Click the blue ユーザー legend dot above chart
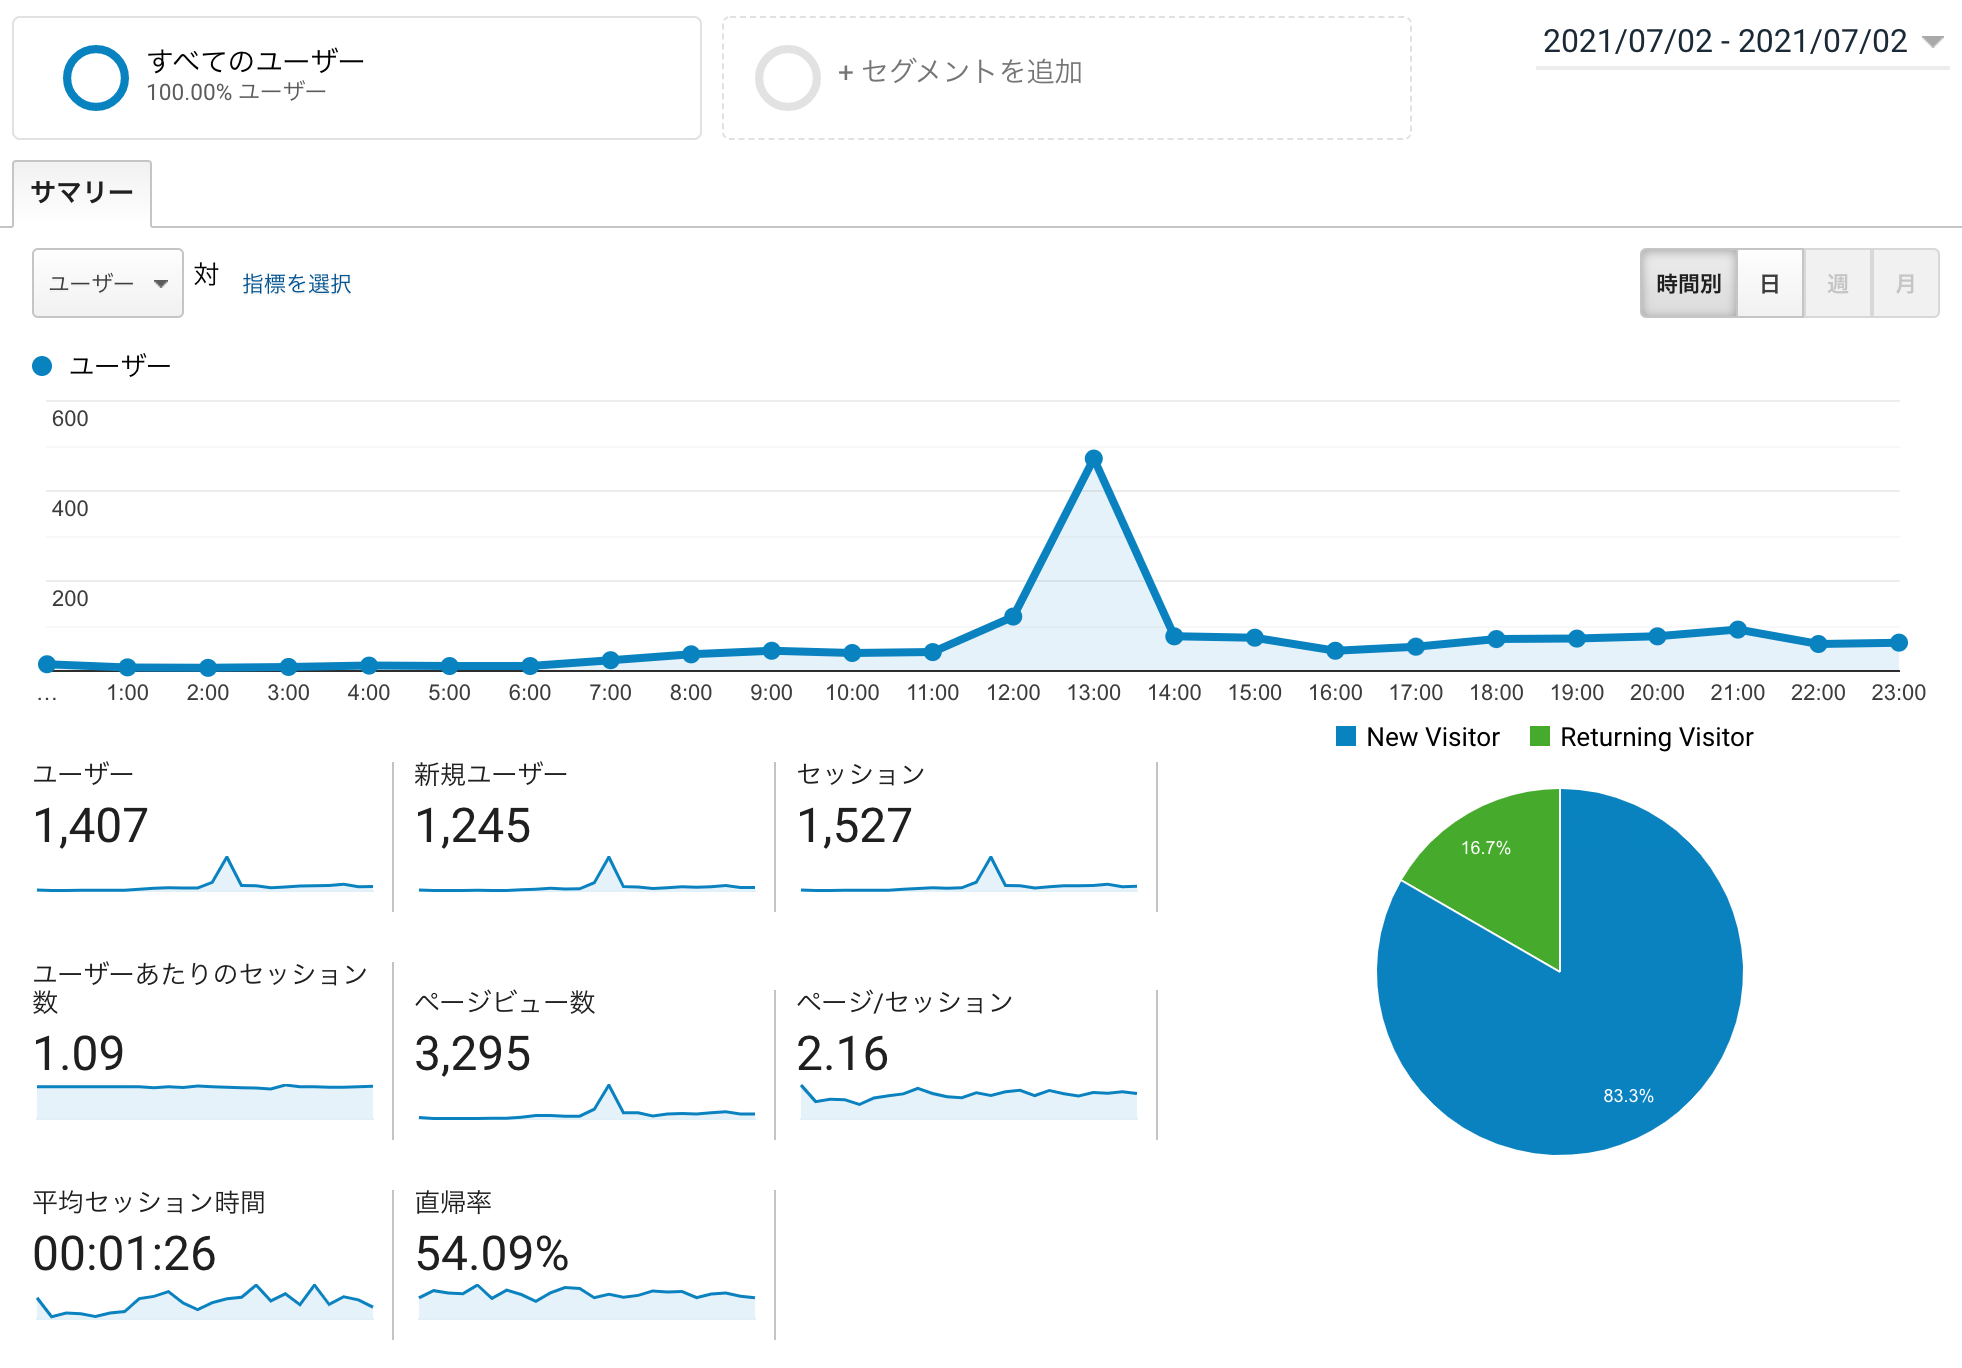 pos(42,366)
